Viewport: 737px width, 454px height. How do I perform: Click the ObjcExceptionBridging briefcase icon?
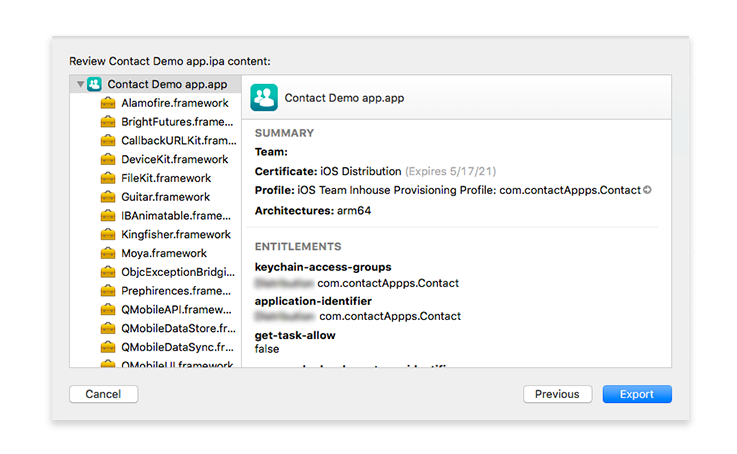108,272
